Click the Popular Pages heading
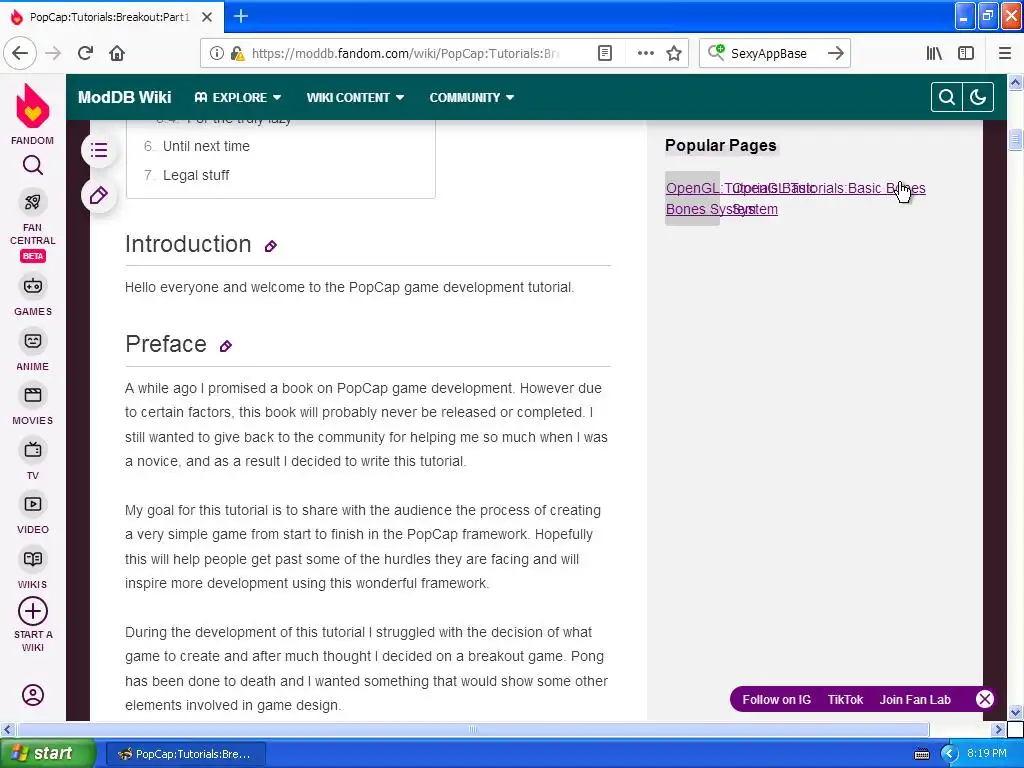Image resolution: width=1024 pixels, height=768 pixels. [x=720, y=146]
